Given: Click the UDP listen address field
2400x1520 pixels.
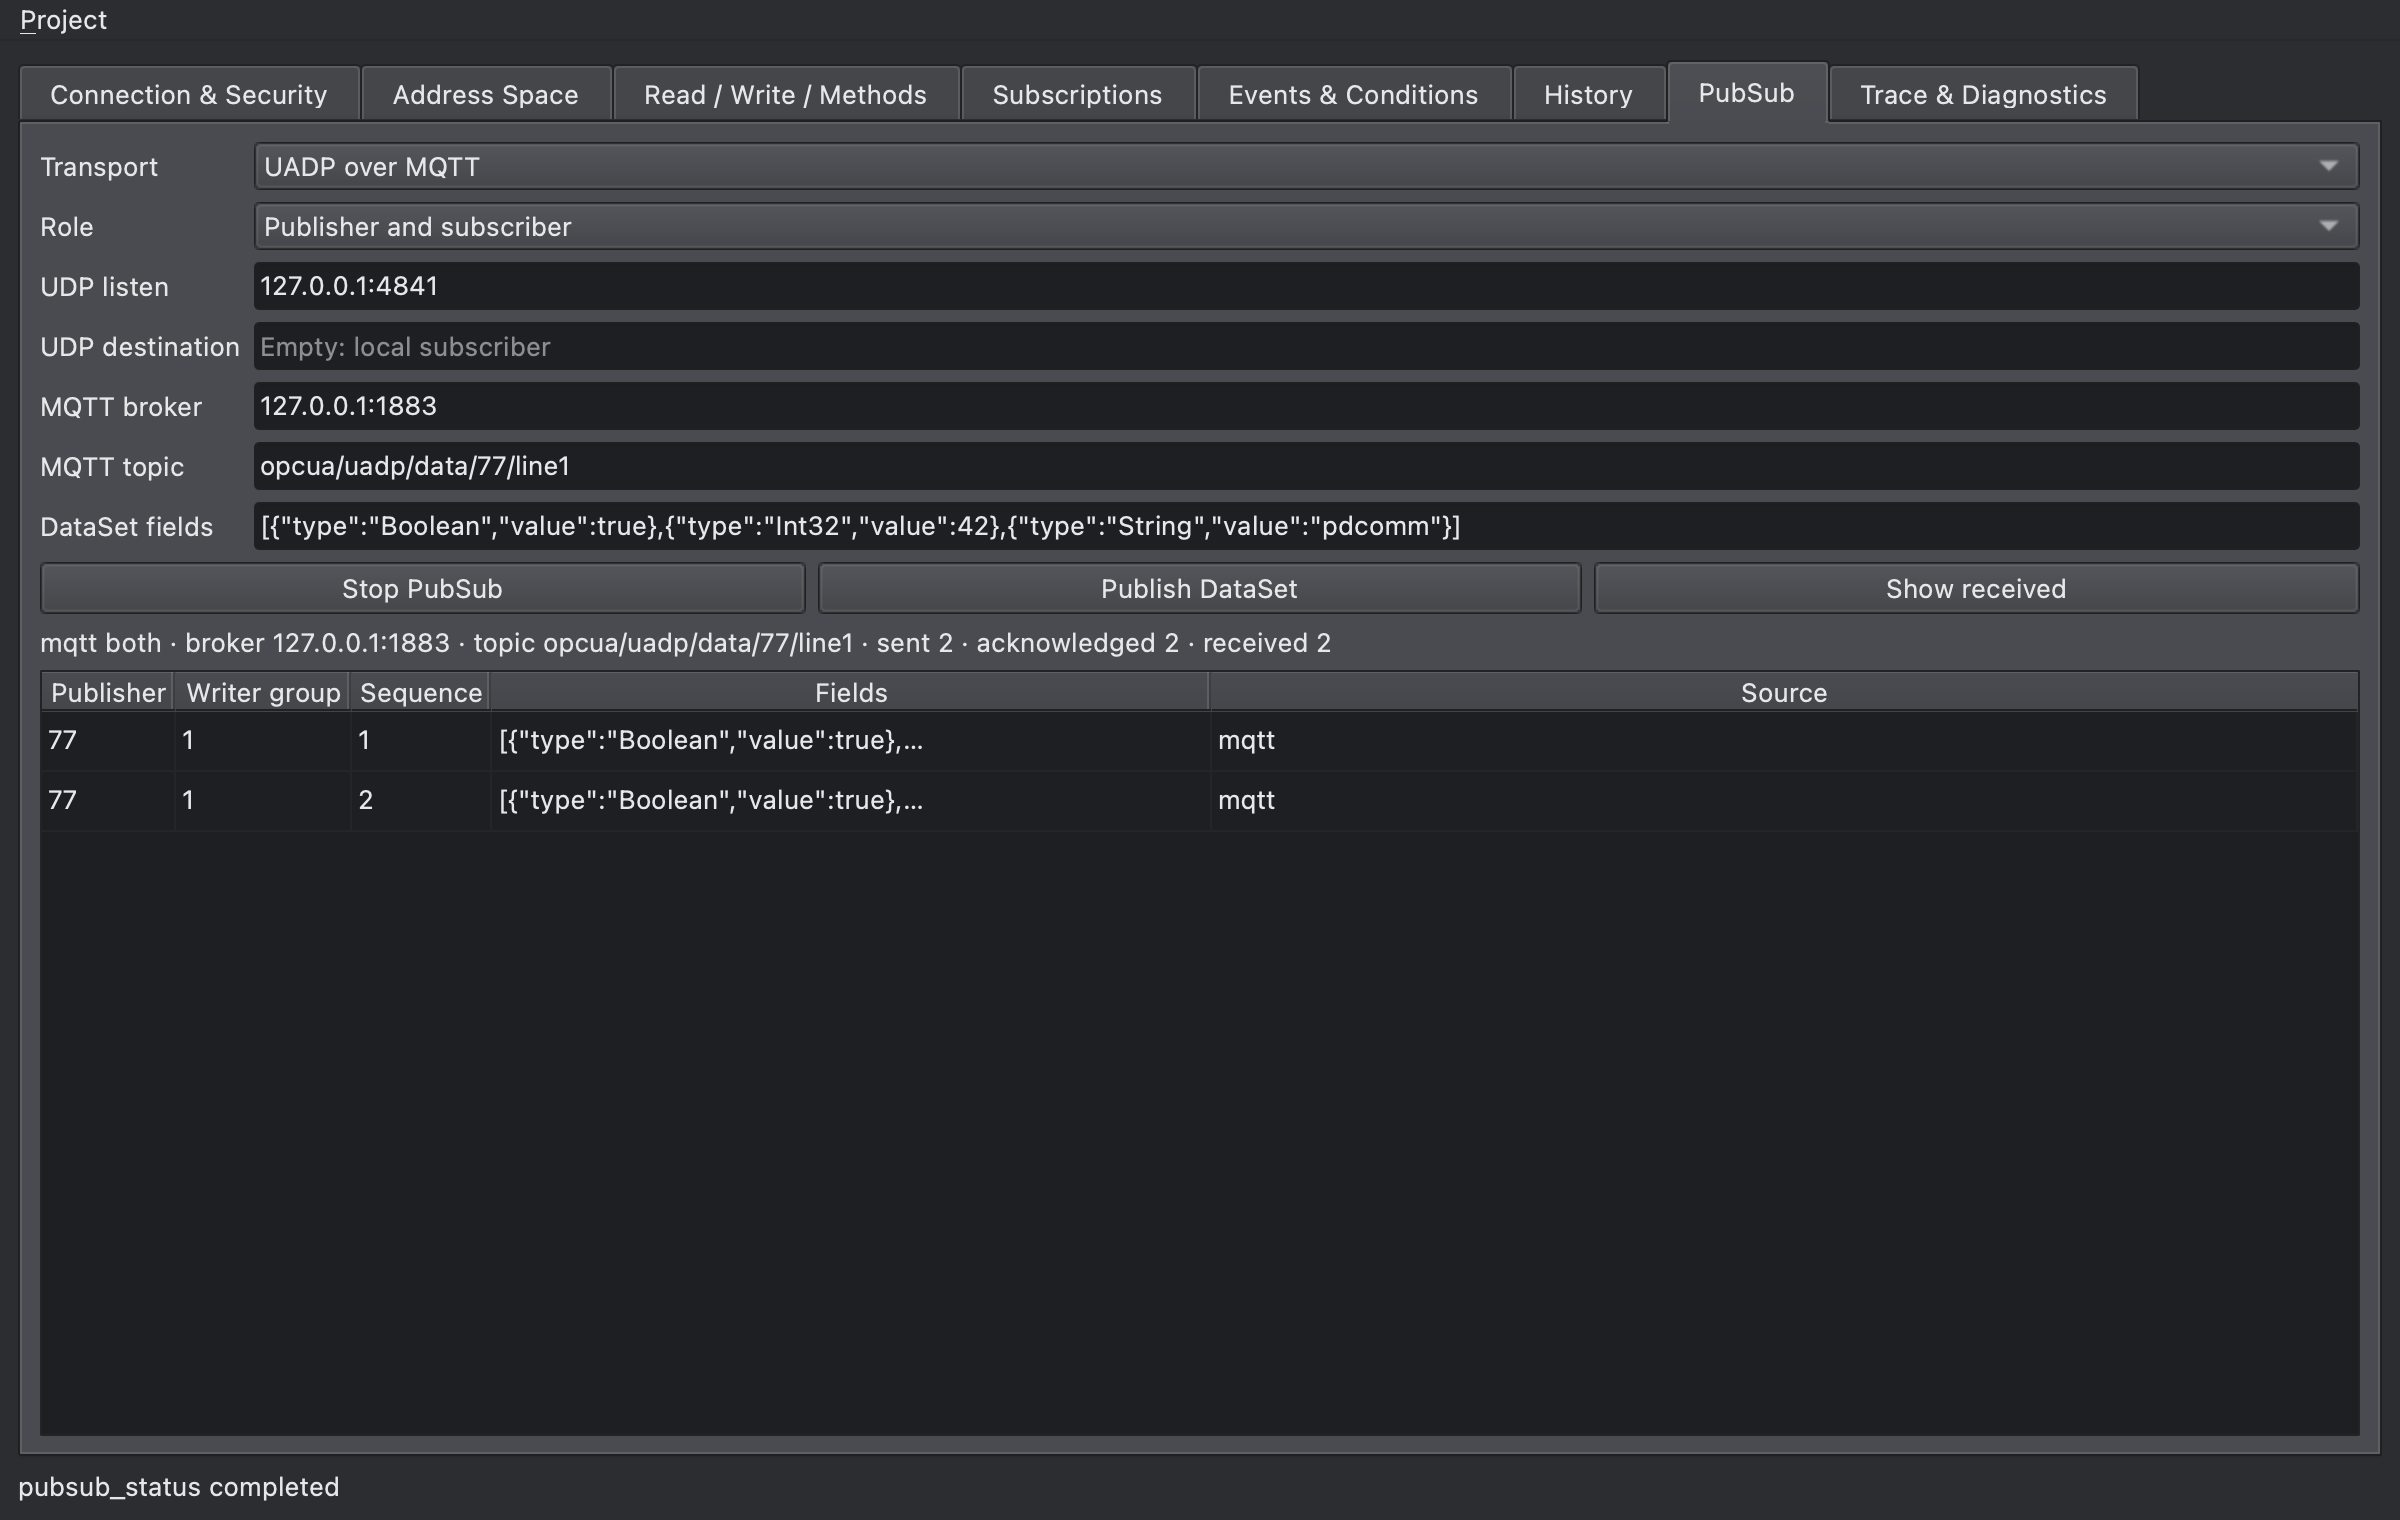Looking at the screenshot, I should [x=1306, y=287].
